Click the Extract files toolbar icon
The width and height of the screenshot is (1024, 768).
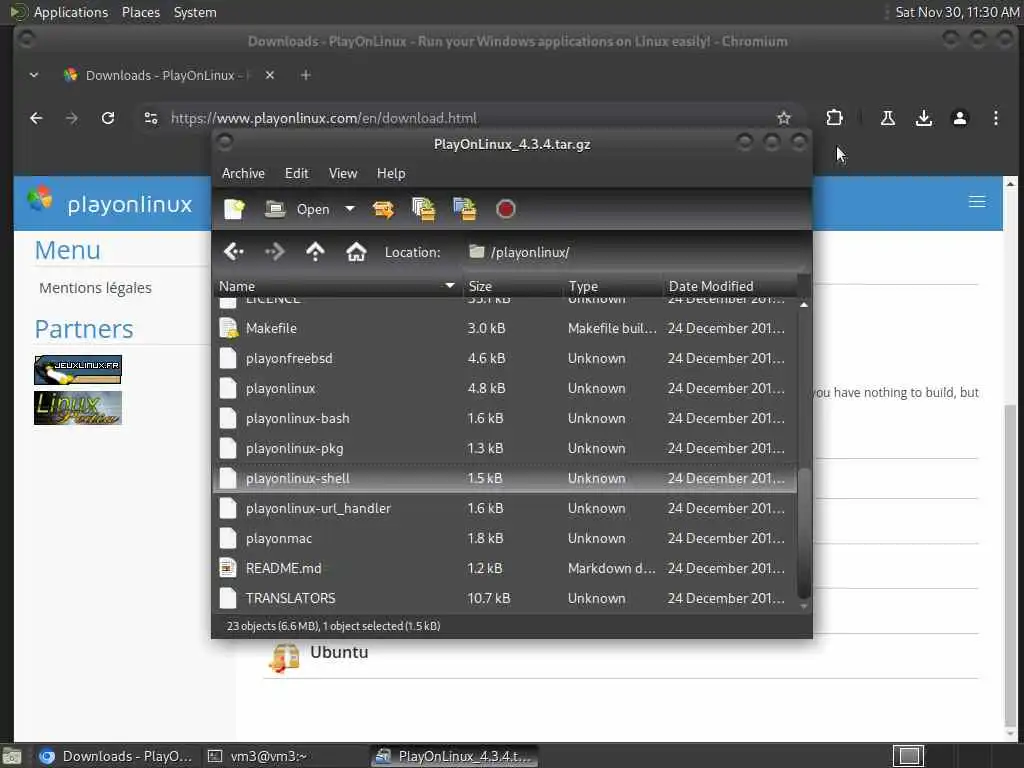click(383, 209)
